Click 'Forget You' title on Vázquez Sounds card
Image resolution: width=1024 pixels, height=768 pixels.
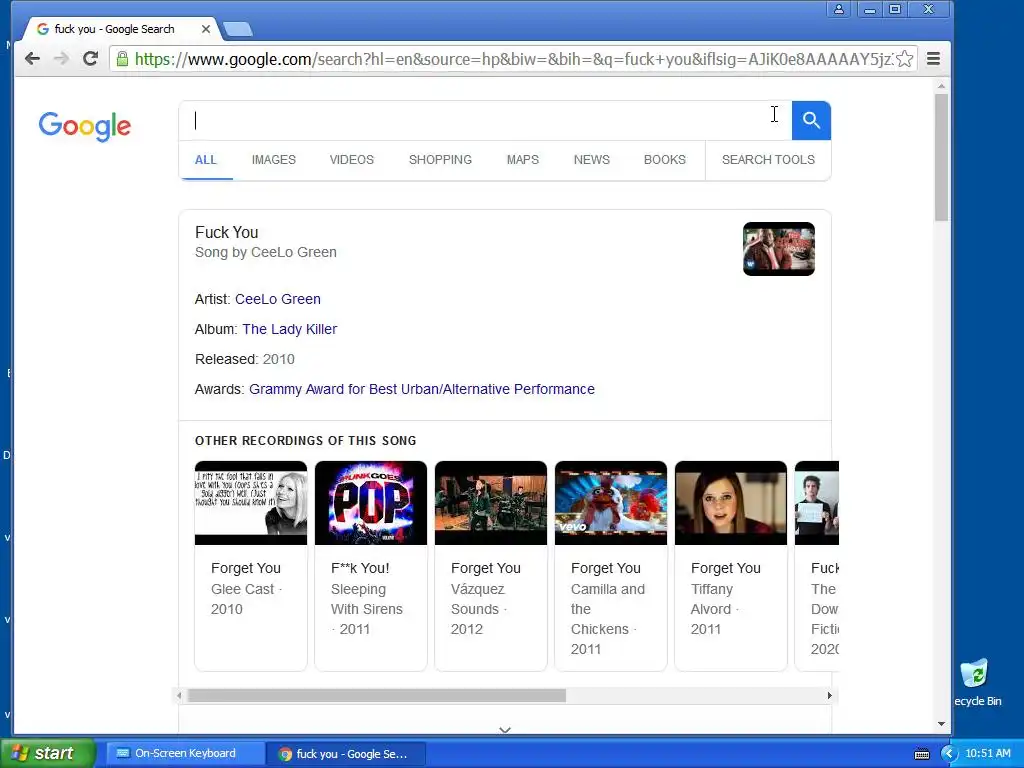(486, 568)
